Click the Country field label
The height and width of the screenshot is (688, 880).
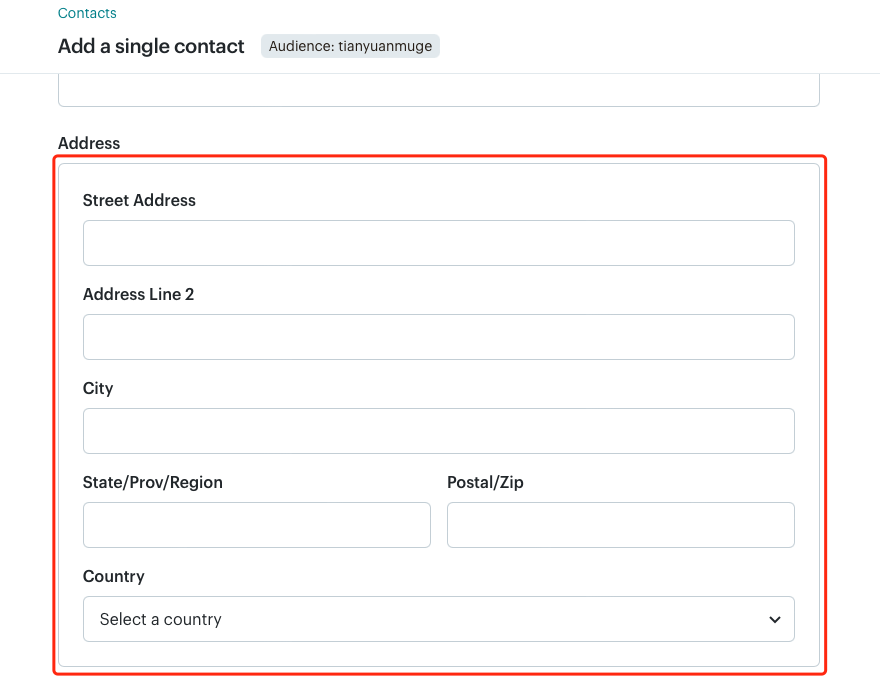click(114, 576)
